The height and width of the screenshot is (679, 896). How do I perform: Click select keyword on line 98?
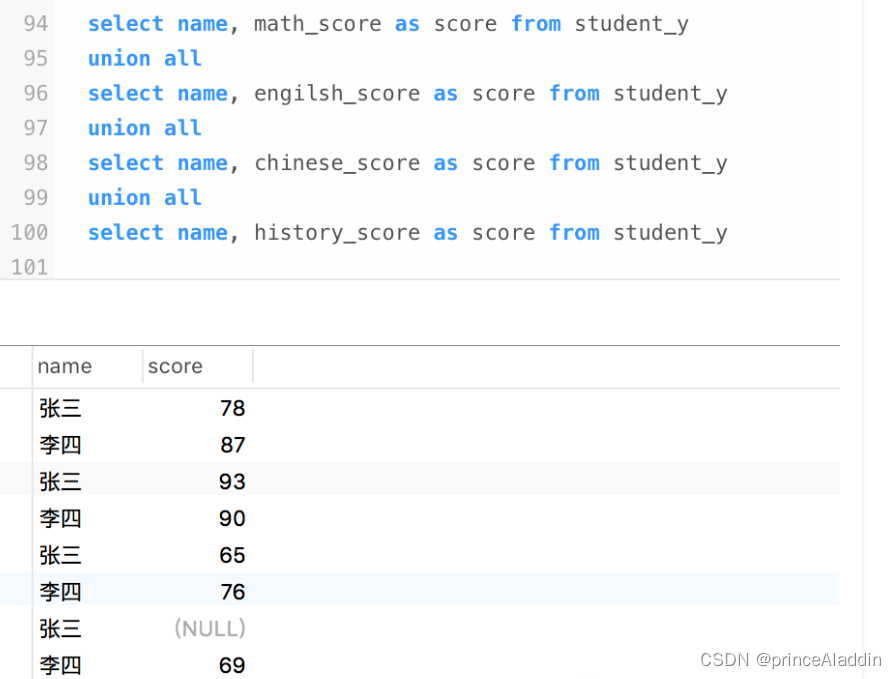point(126,163)
